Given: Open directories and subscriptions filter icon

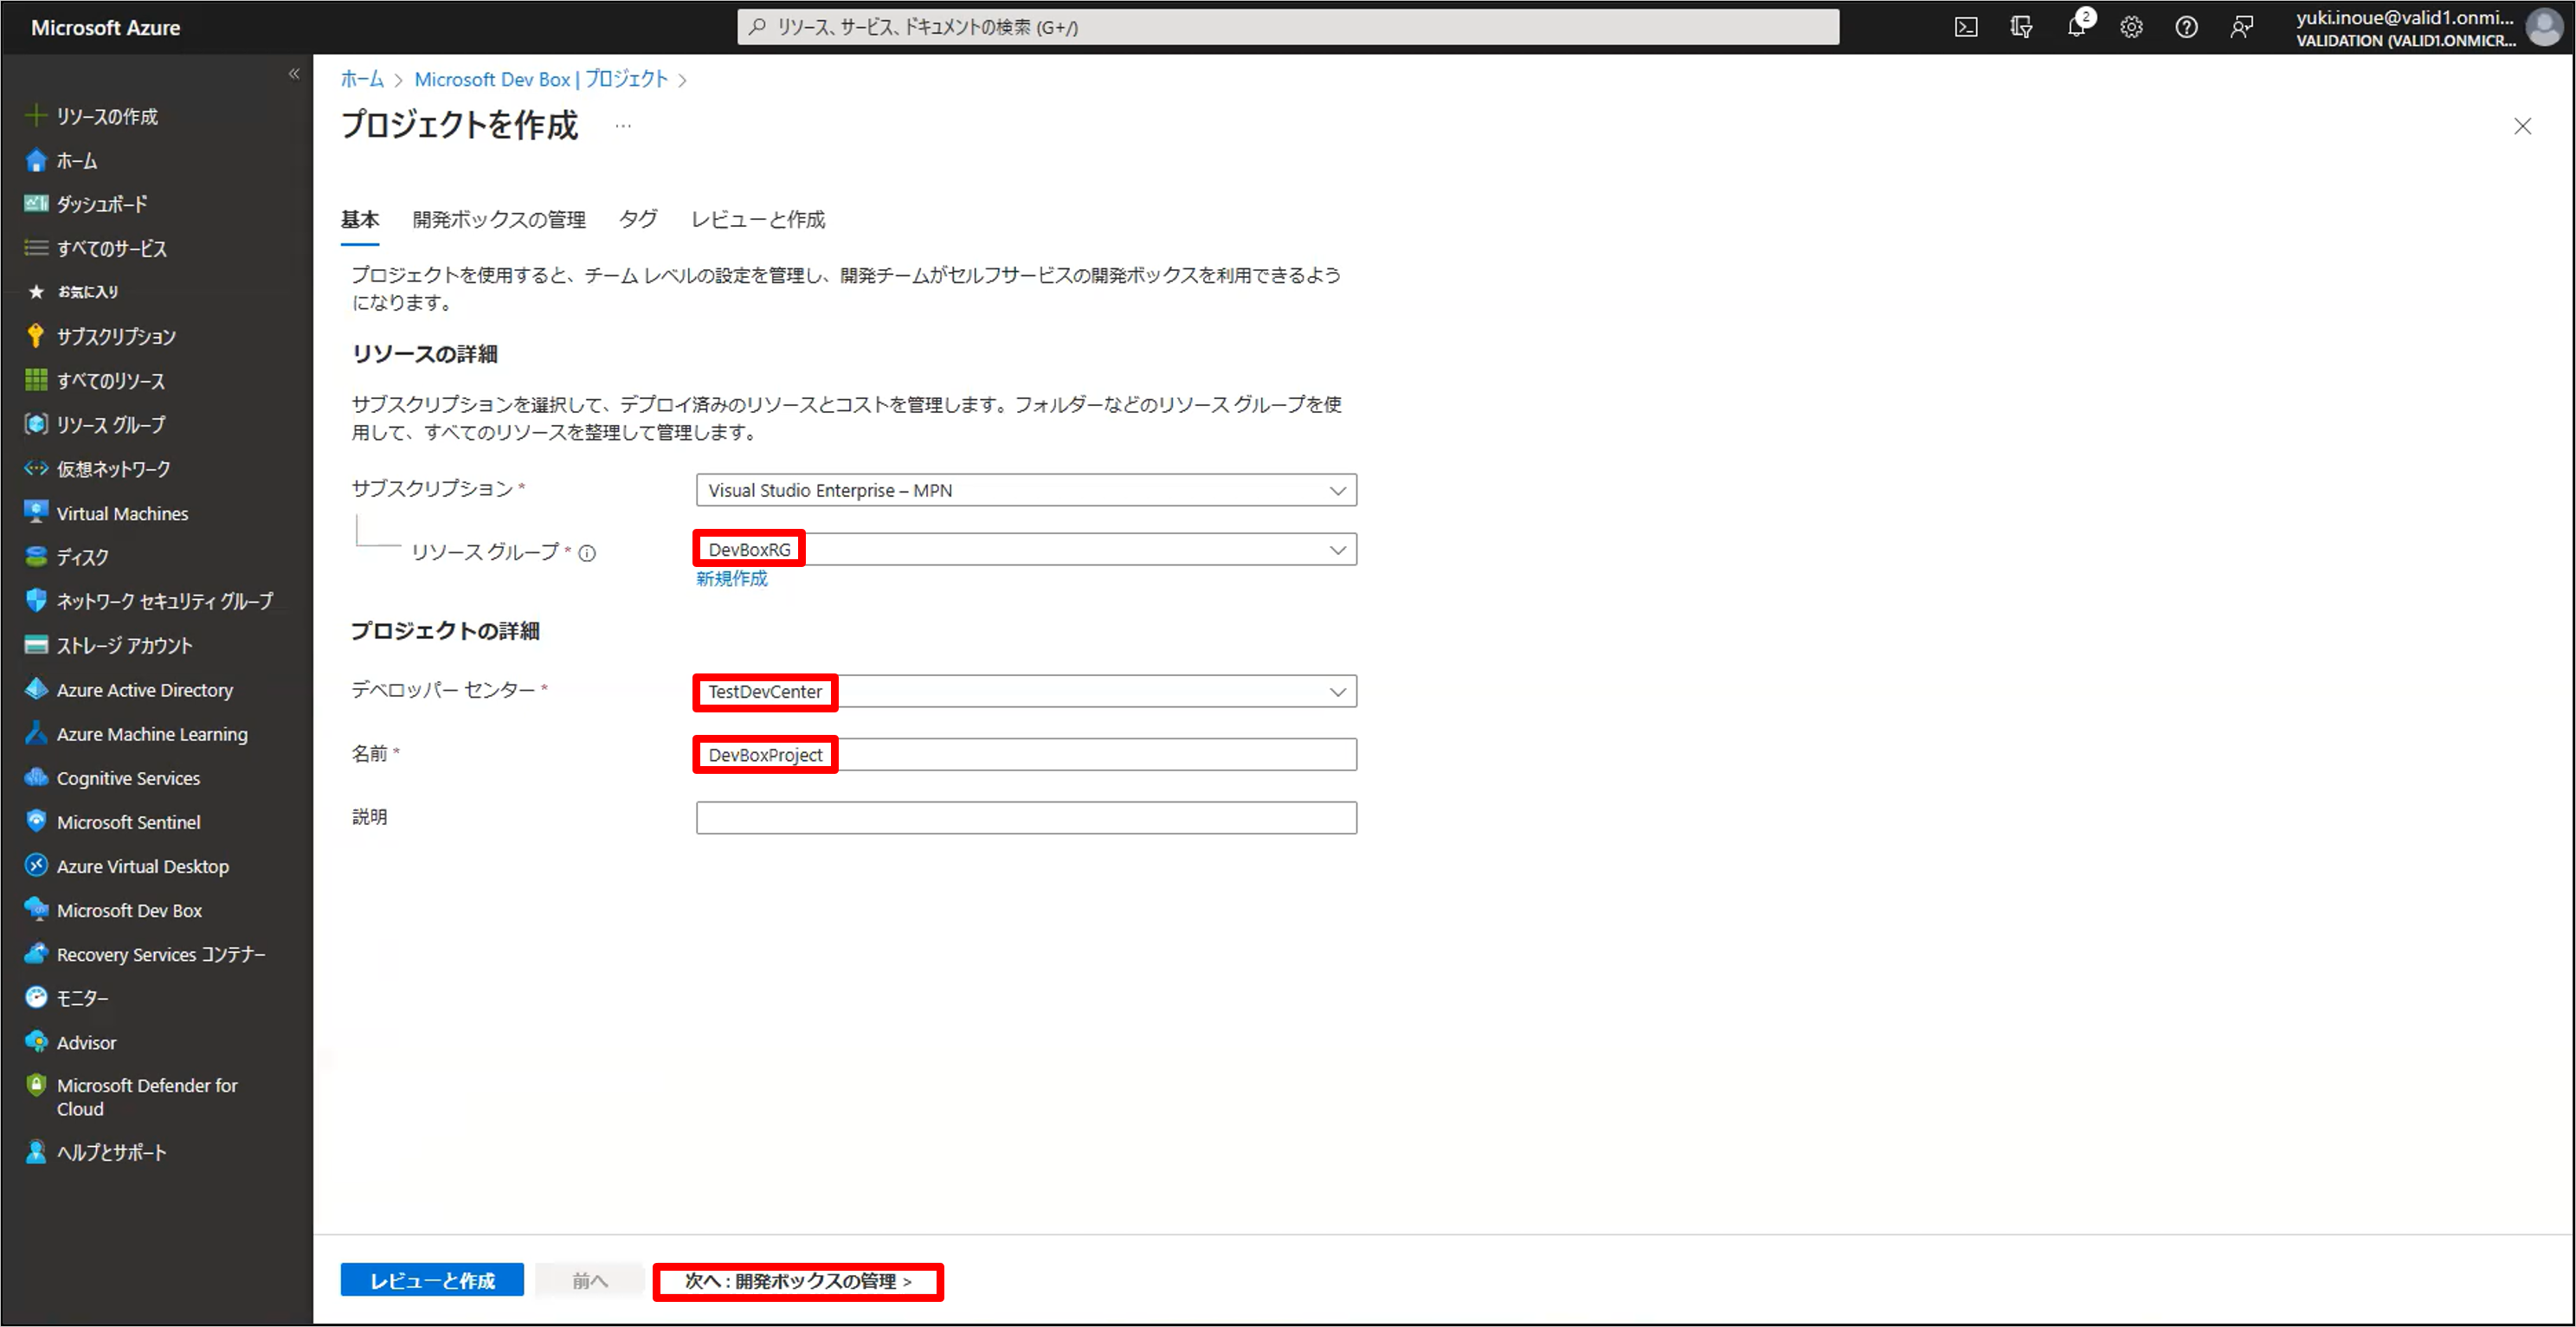Looking at the screenshot, I should pyautogui.click(x=2021, y=27).
